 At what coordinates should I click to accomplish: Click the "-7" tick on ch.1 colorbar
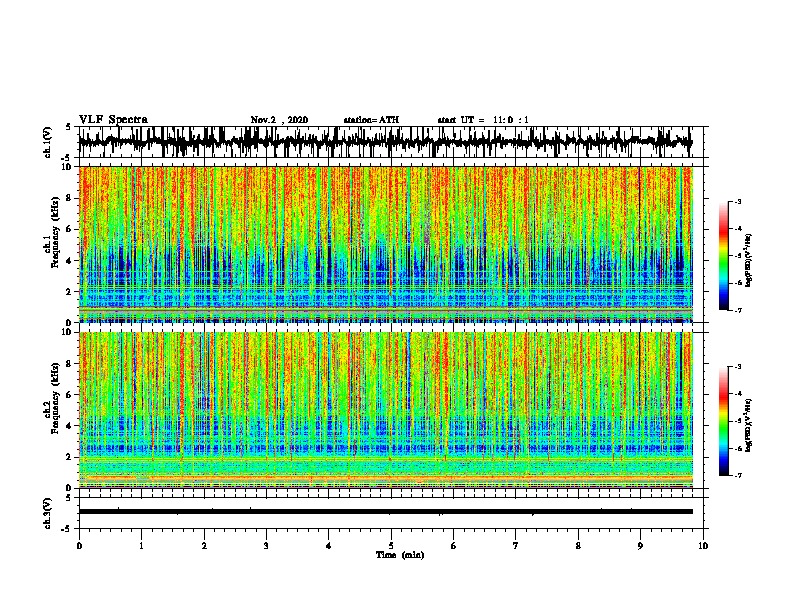tap(738, 310)
